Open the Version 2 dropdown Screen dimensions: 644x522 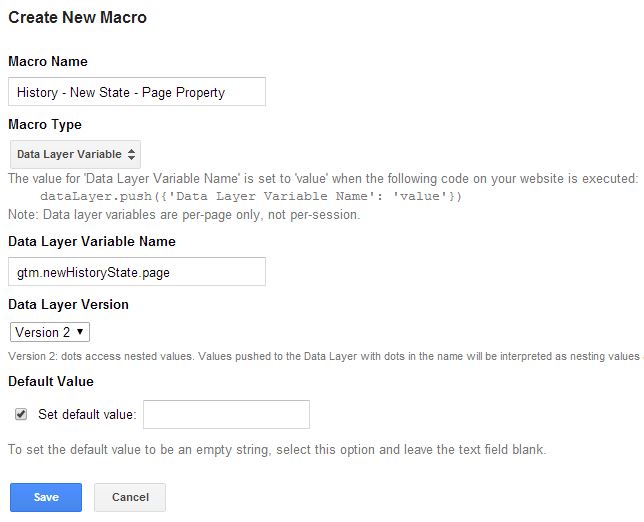click(x=50, y=332)
